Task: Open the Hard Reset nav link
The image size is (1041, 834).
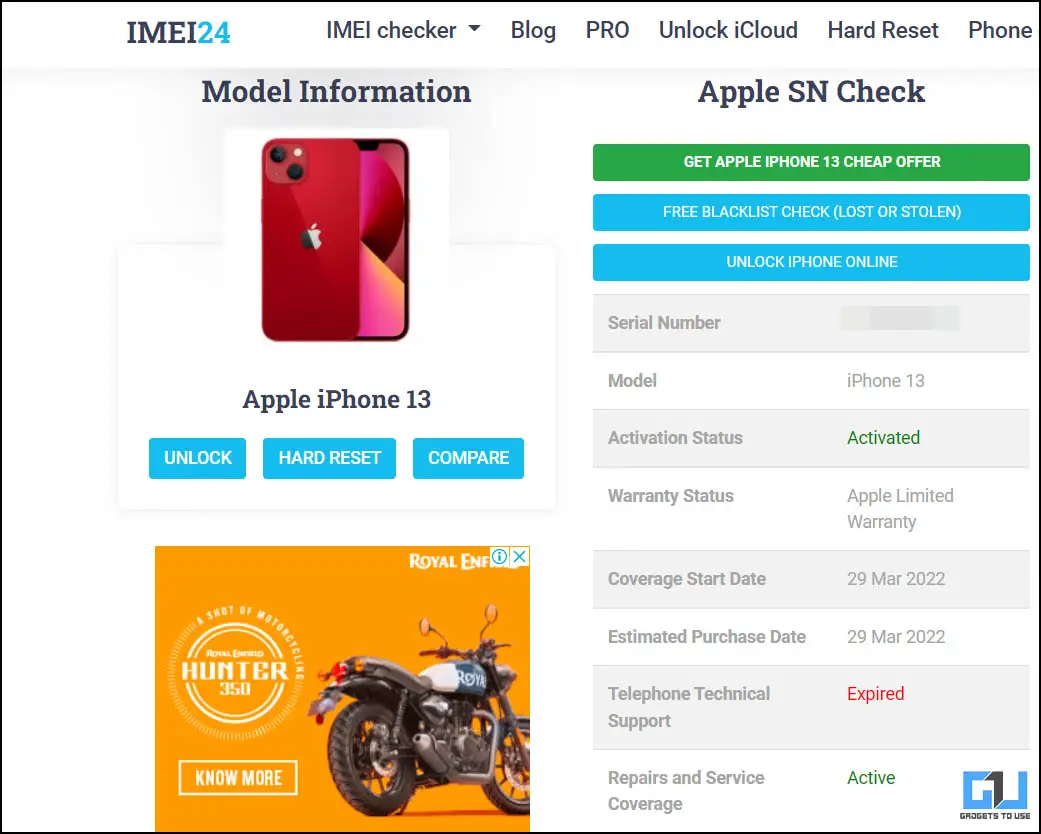Action: coord(882,31)
